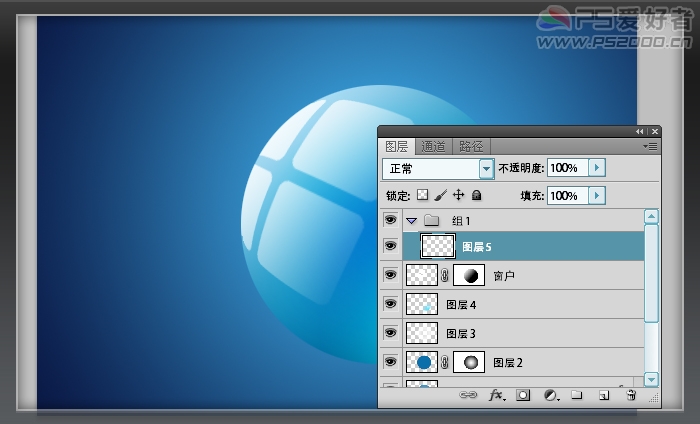The image size is (700, 424).
Task: Hide the 图层 2 layer
Action: [391, 362]
